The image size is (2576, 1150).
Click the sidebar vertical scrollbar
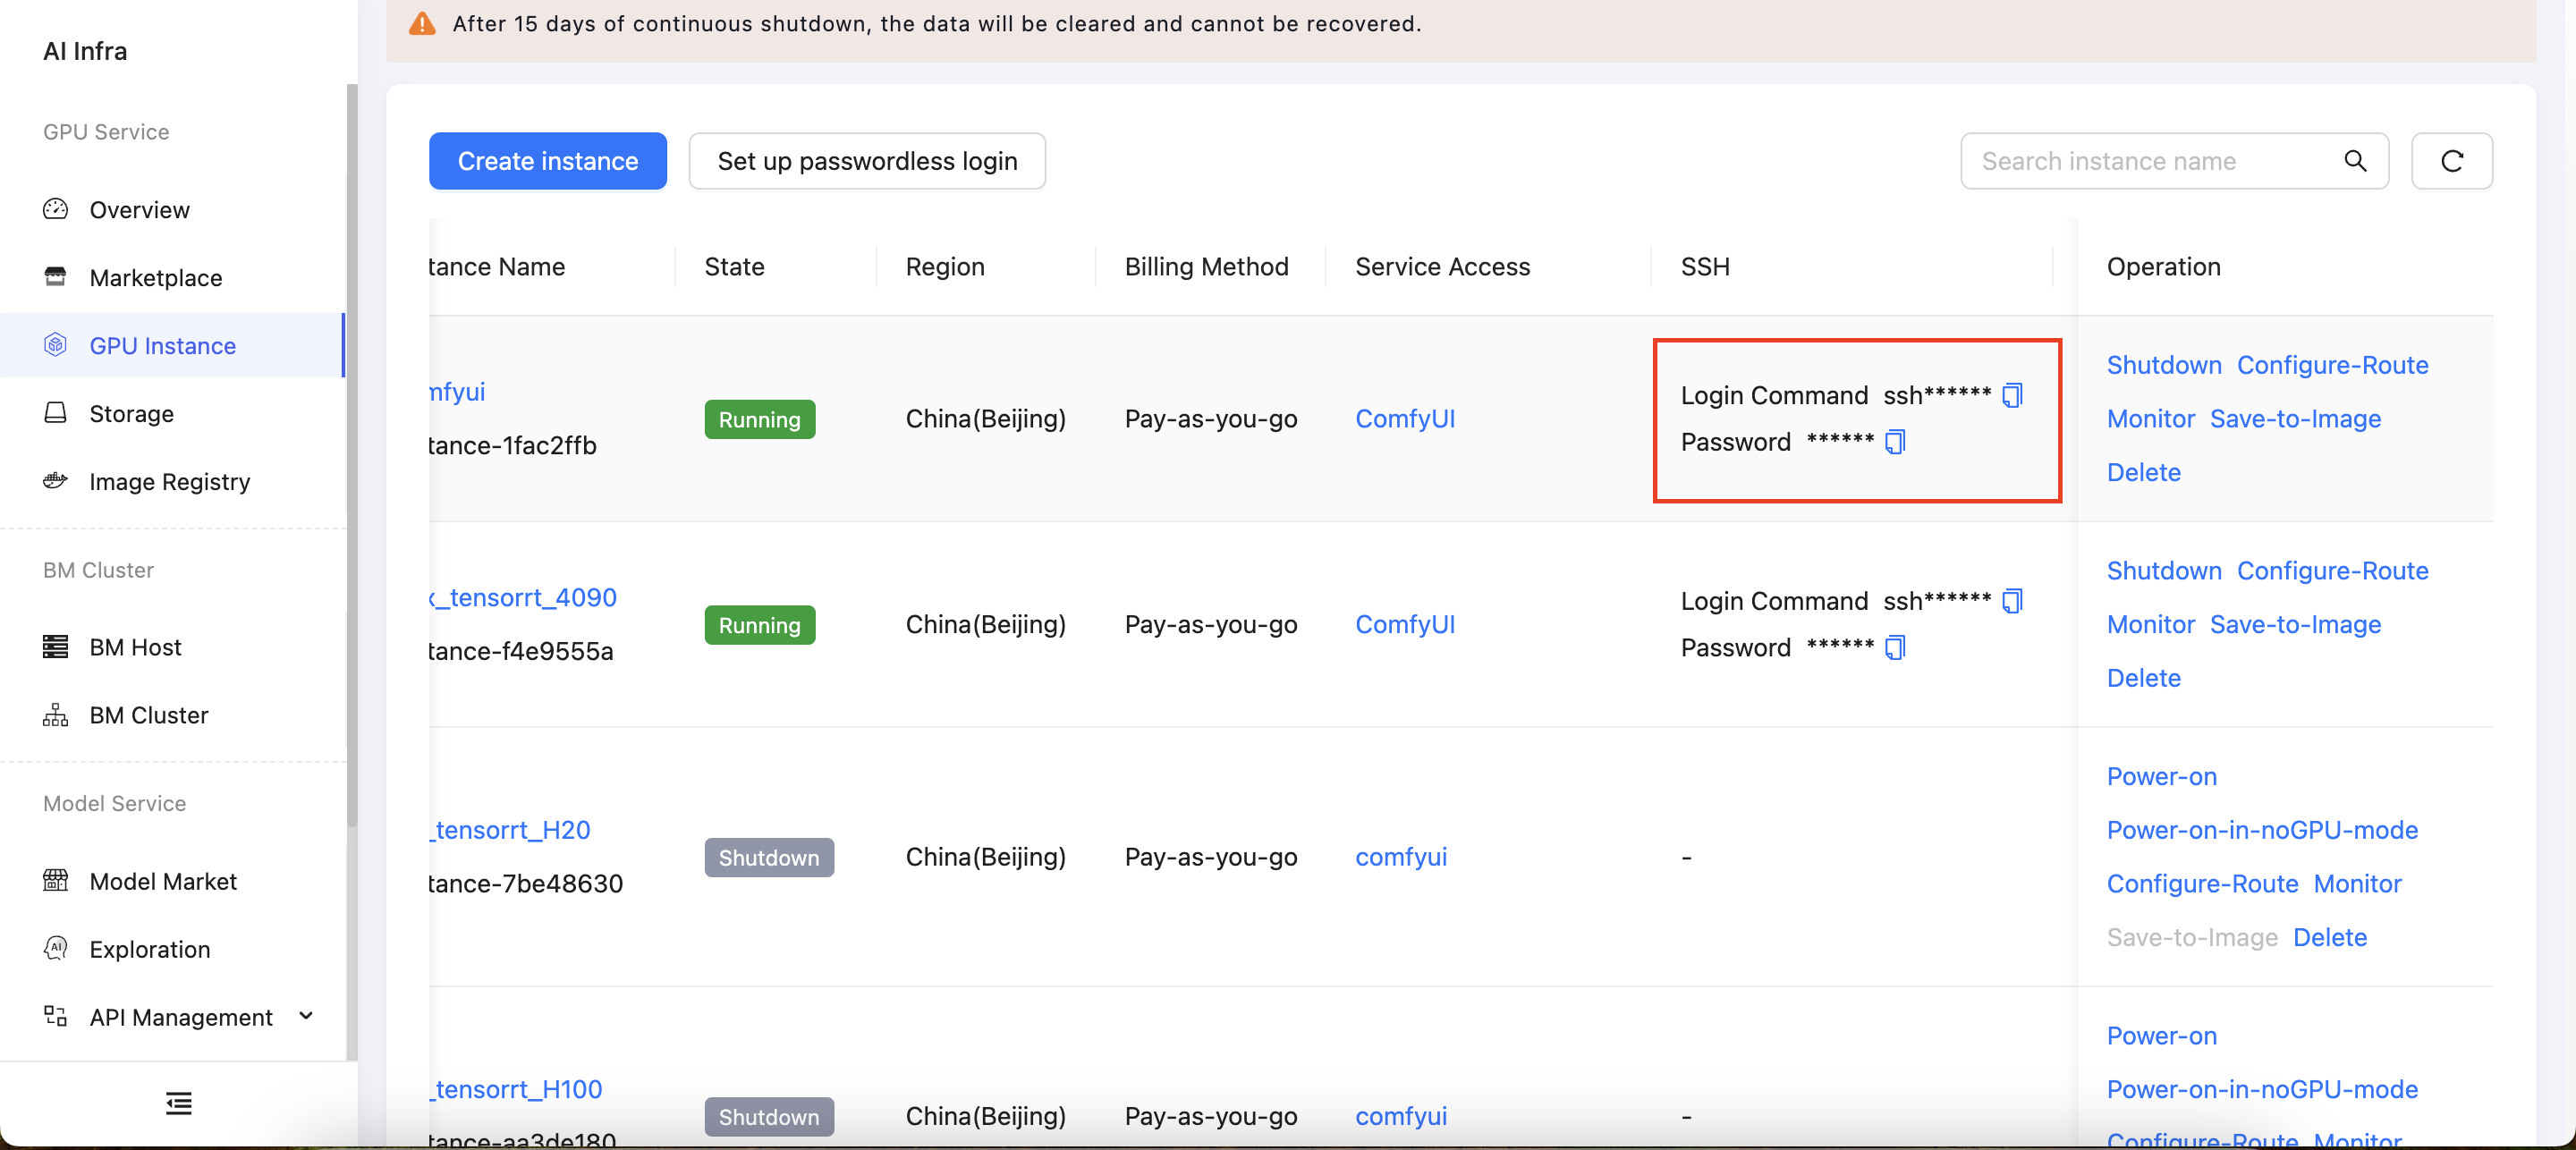point(352,455)
